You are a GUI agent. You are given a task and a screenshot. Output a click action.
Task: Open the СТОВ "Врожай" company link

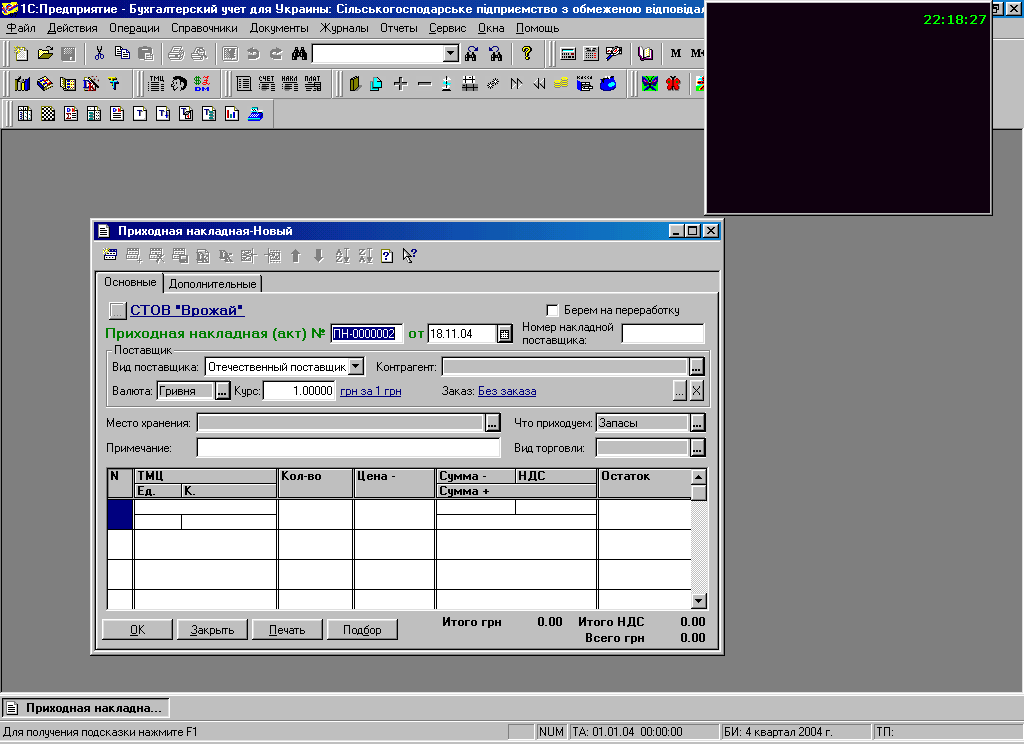[187, 310]
